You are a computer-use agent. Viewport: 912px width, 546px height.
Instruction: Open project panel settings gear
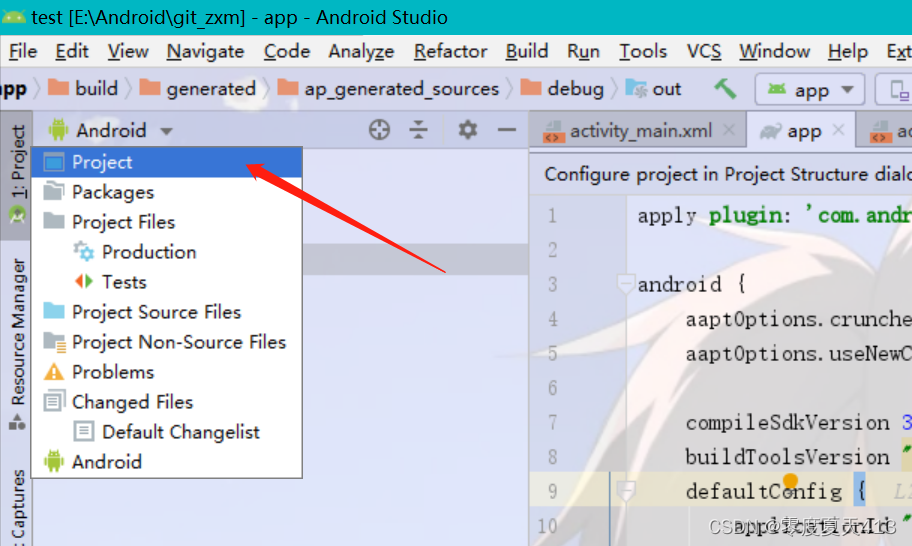point(468,130)
